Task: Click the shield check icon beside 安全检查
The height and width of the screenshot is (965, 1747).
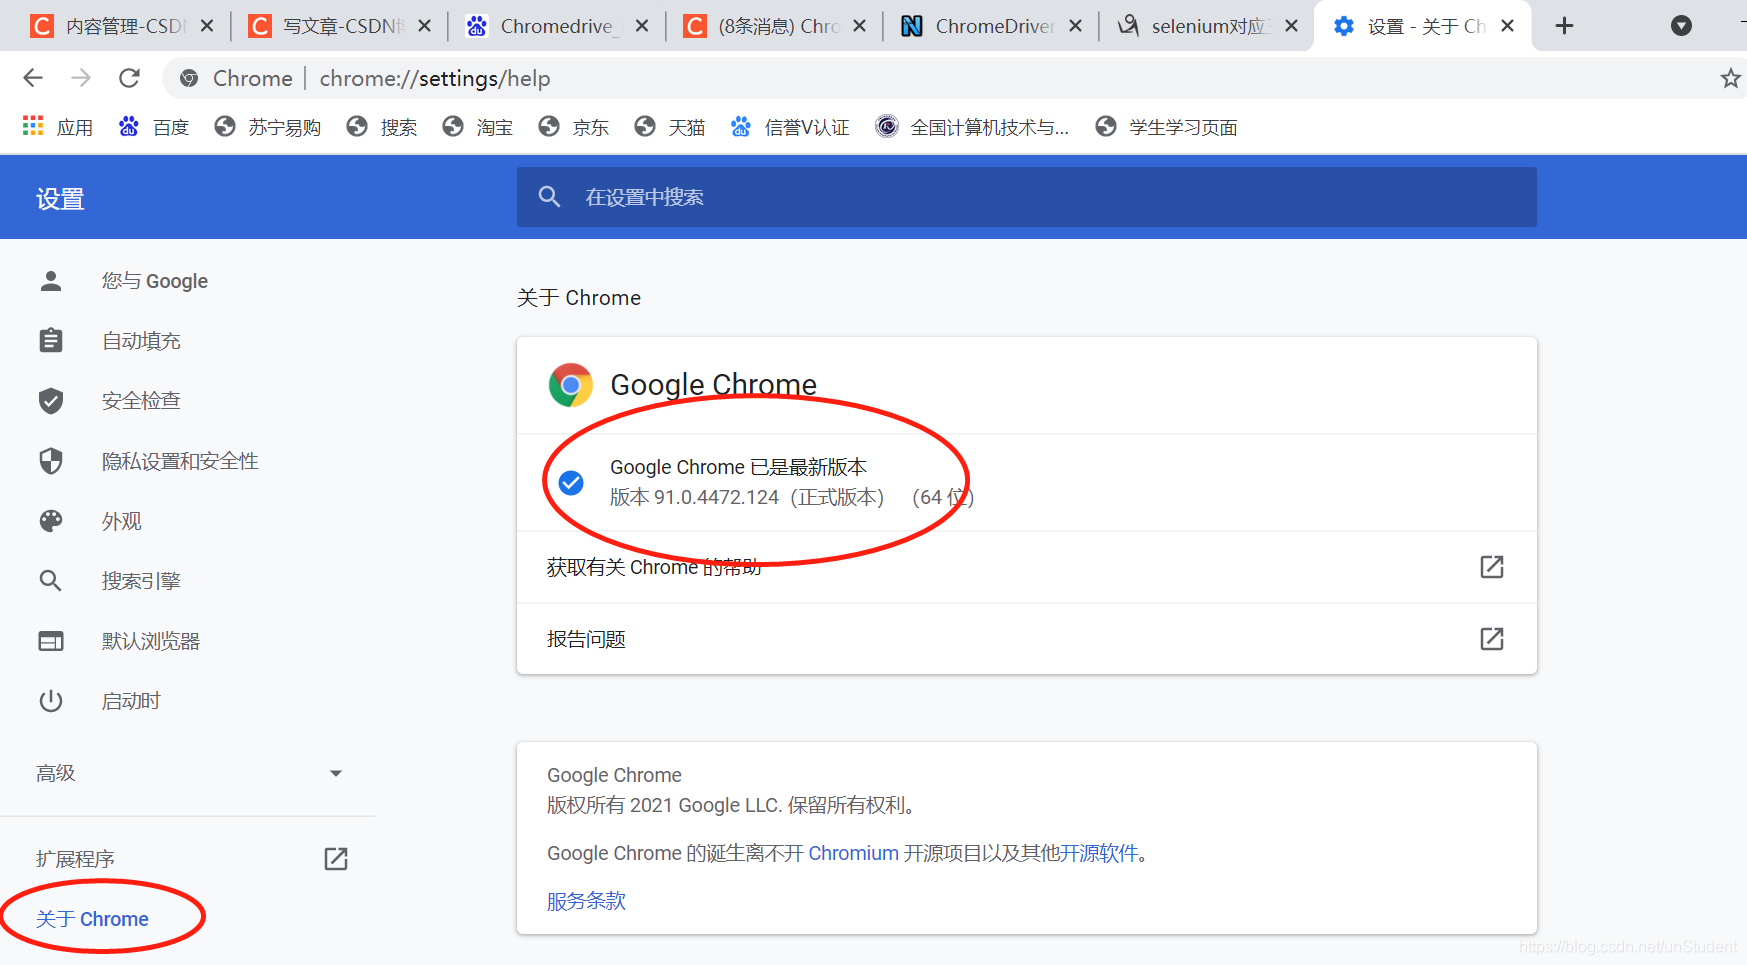Action: coord(51,401)
